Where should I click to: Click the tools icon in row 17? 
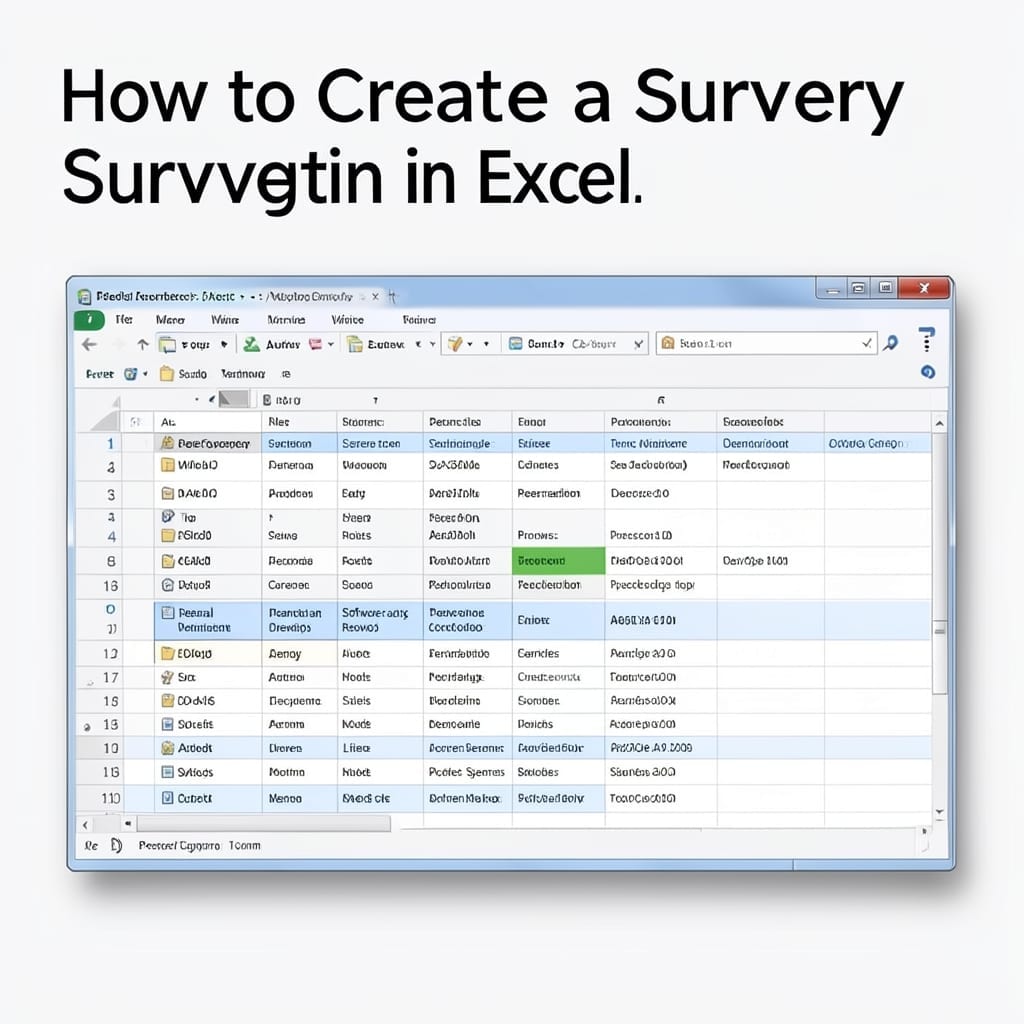tap(167, 677)
